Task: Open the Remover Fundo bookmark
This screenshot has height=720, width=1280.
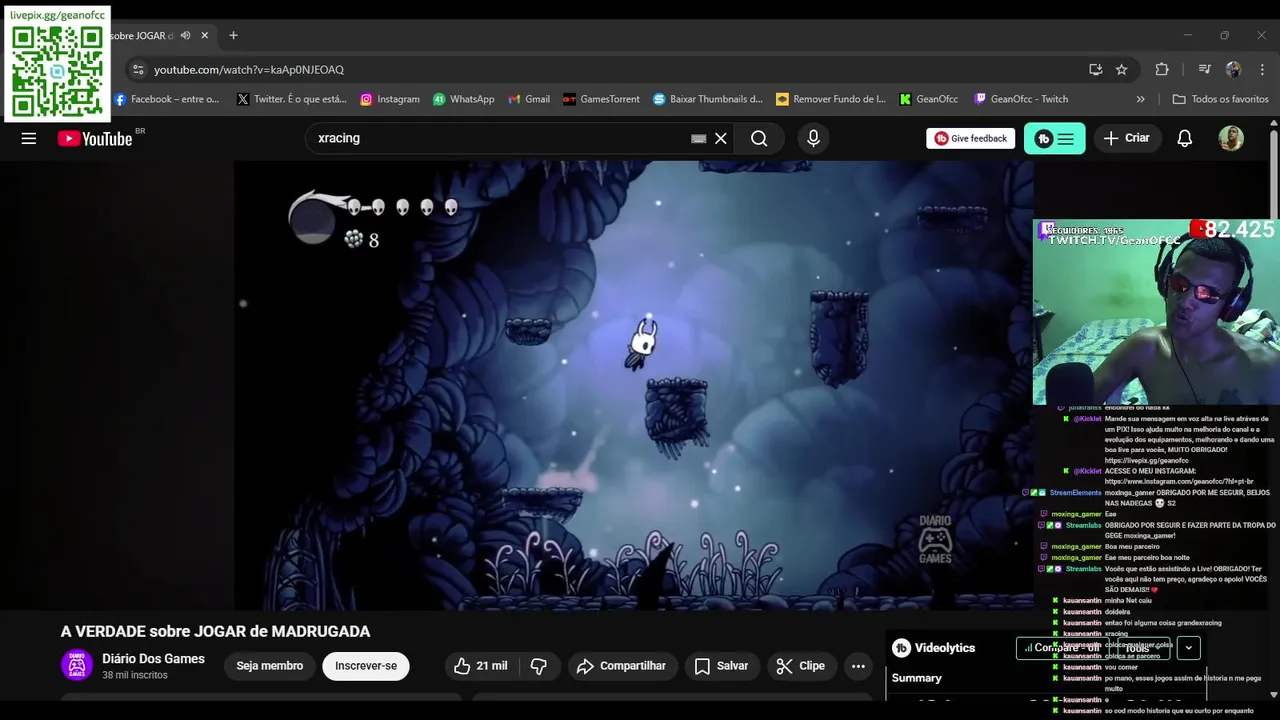Action: [831, 99]
